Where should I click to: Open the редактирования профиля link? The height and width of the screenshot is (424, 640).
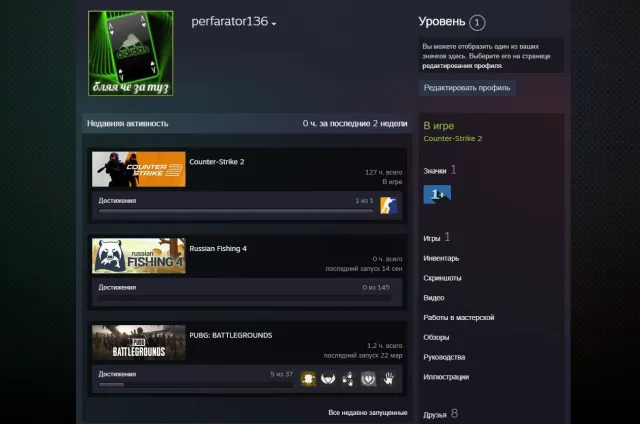(x=462, y=66)
